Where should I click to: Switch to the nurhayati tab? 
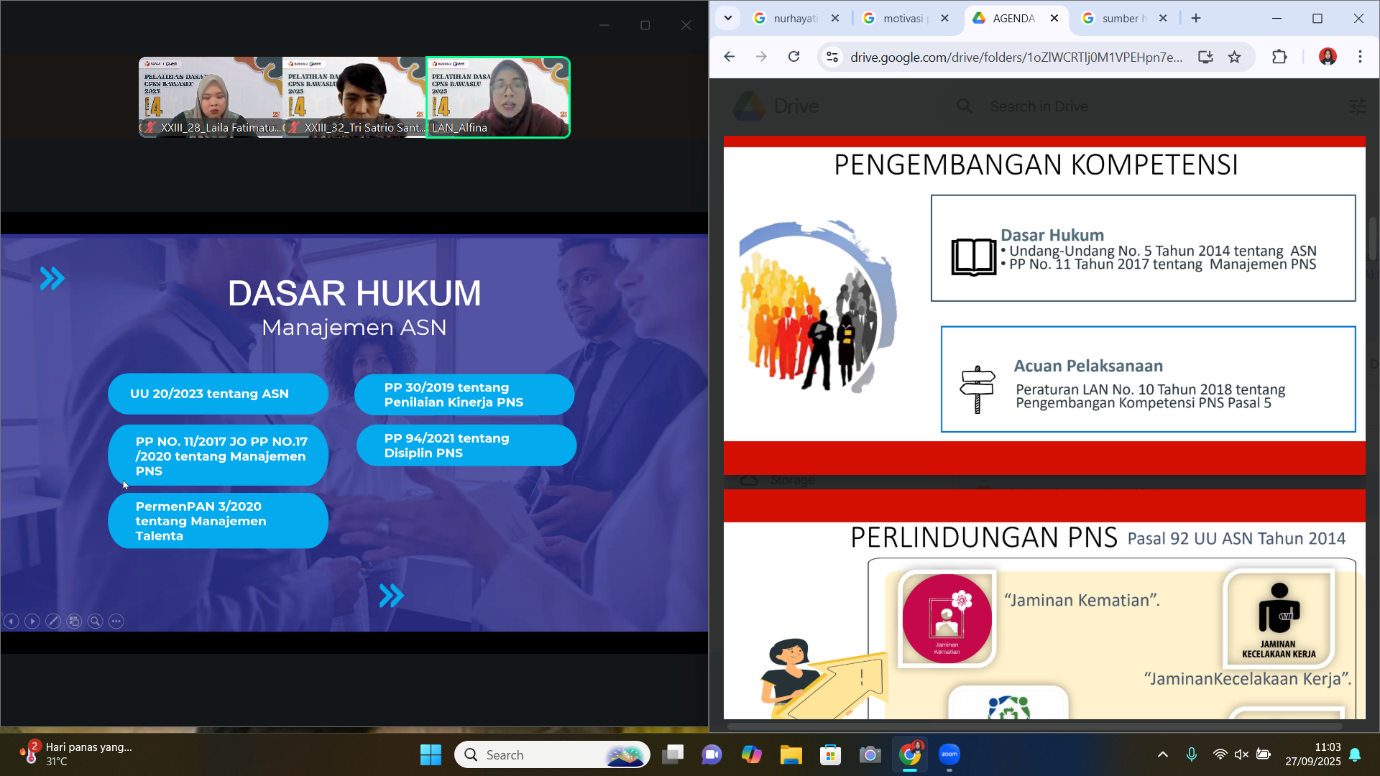click(795, 18)
